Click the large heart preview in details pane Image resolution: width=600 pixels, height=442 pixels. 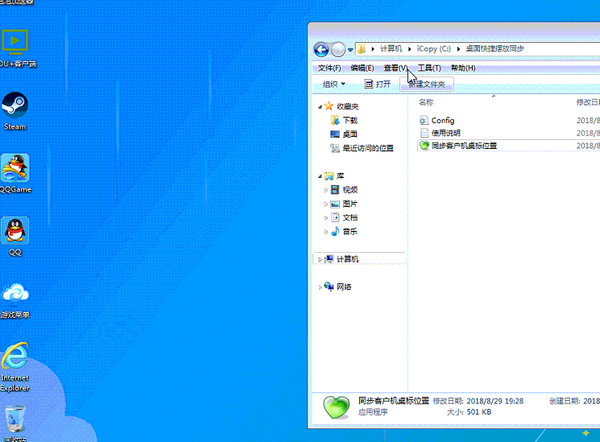336,407
